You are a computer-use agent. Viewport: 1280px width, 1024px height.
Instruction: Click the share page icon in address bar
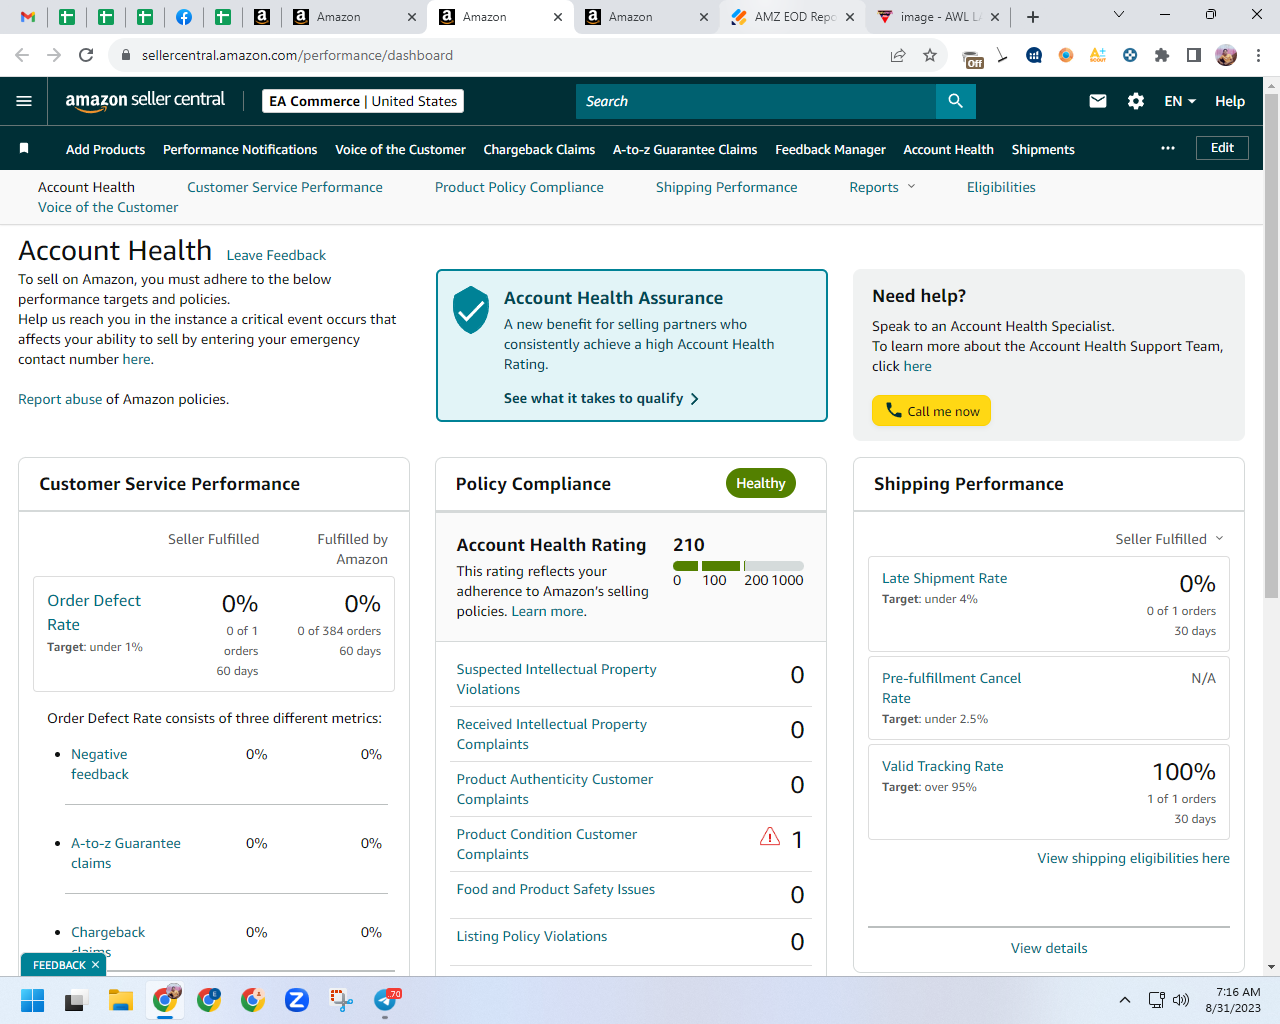coord(898,55)
